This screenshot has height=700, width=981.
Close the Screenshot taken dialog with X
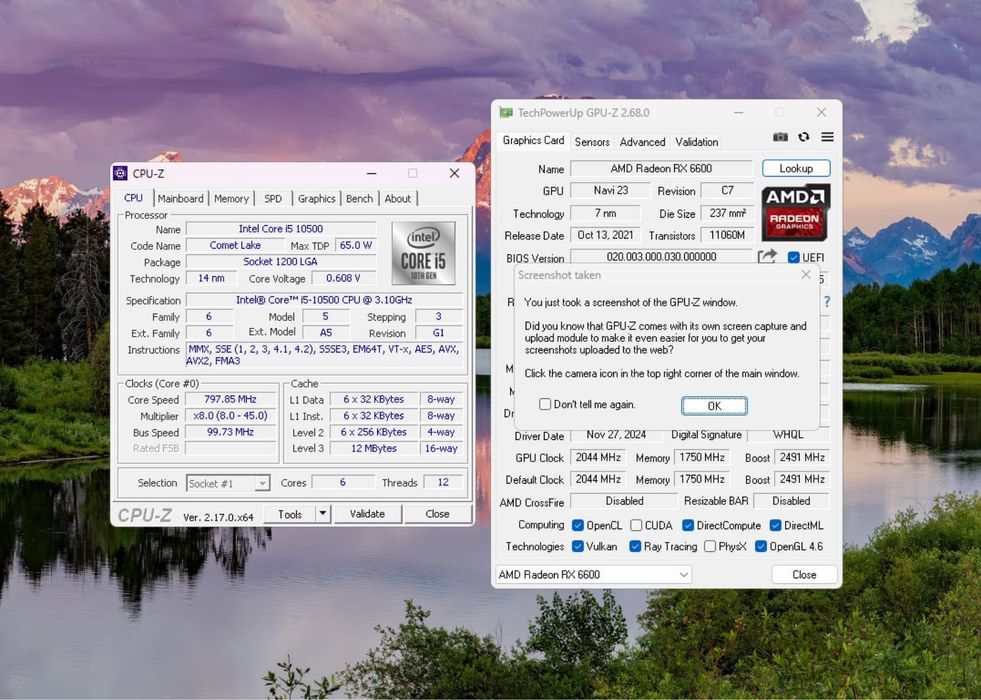pyautogui.click(x=806, y=275)
